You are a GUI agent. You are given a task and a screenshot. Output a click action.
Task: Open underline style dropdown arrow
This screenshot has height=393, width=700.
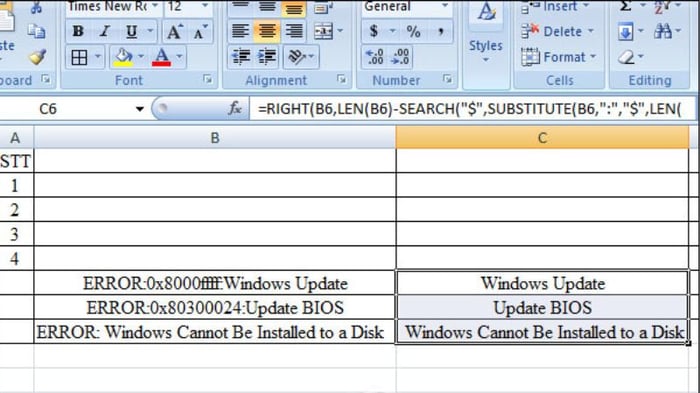click(150, 31)
